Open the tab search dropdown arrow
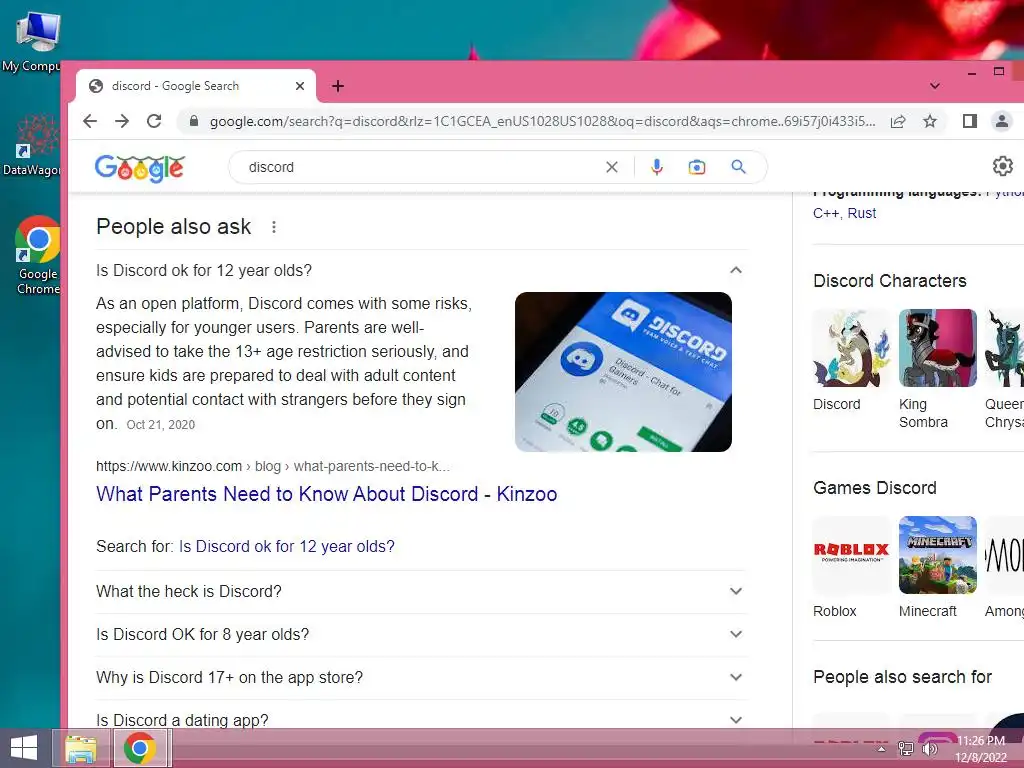 coord(935,86)
